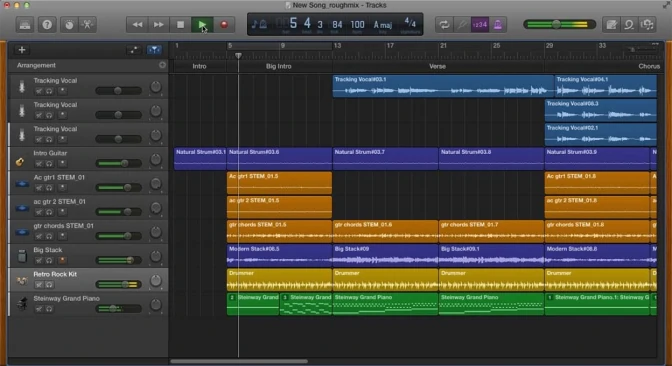Open the Library panel icon

(x=25, y=25)
